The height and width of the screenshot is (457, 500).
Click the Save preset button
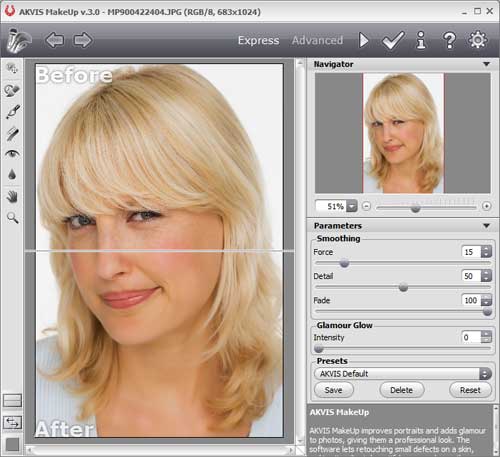tap(334, 390)
